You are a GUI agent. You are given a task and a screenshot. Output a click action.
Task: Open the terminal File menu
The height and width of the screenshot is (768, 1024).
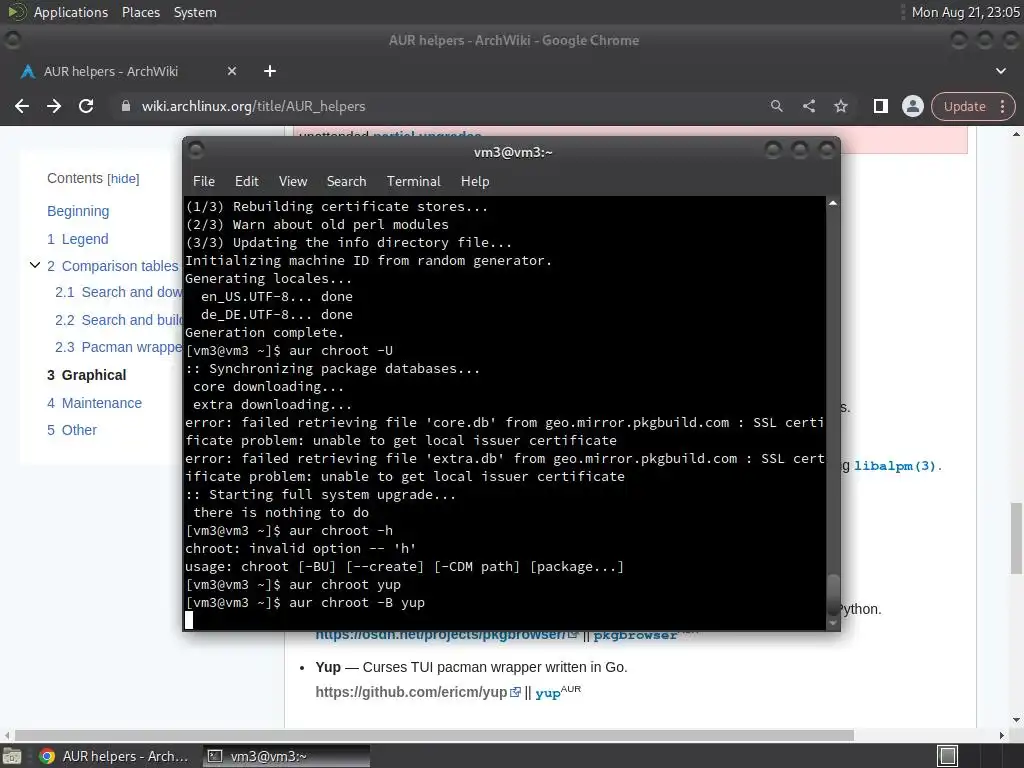[204, 182]
